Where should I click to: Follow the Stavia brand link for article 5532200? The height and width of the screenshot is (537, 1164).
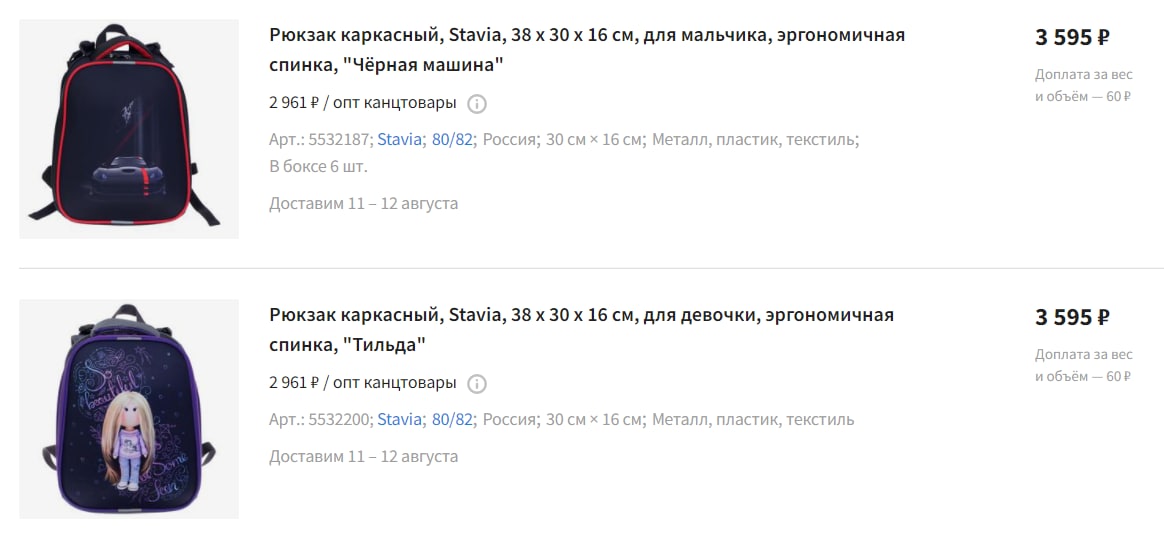tap(399, 420)
